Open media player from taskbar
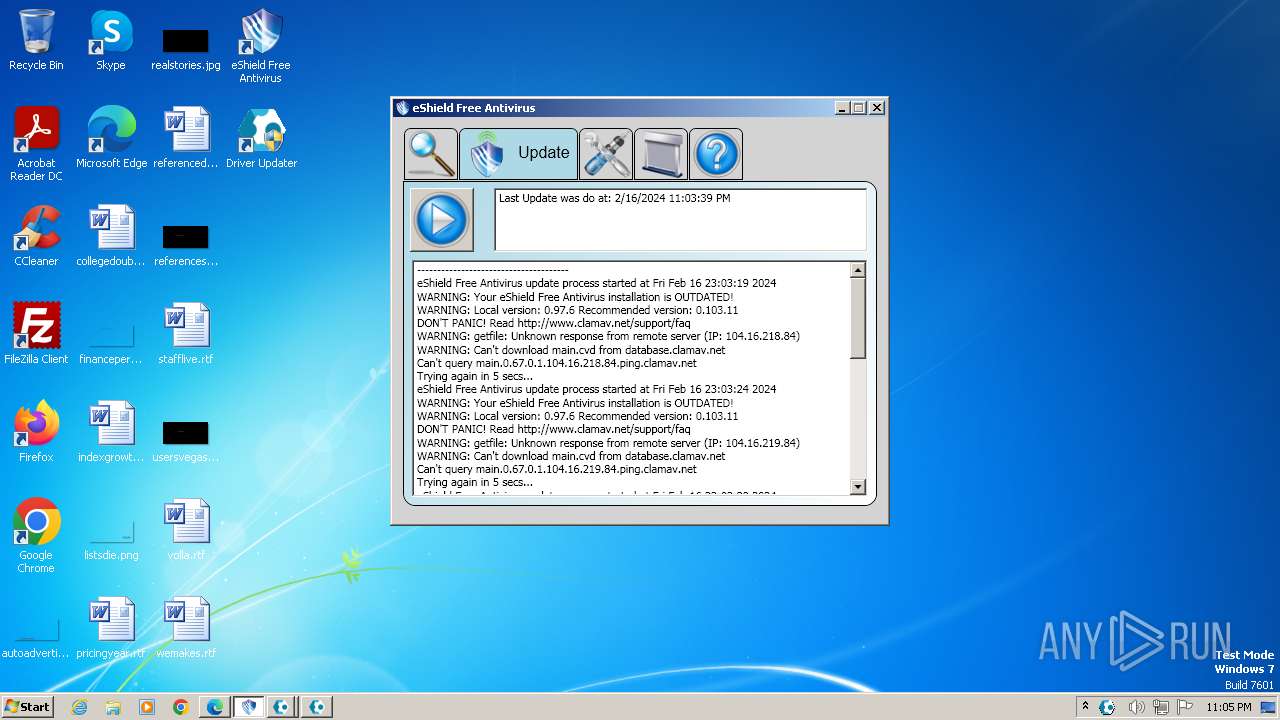Viewport: 1280px width, 720px height. coord(147,707)
